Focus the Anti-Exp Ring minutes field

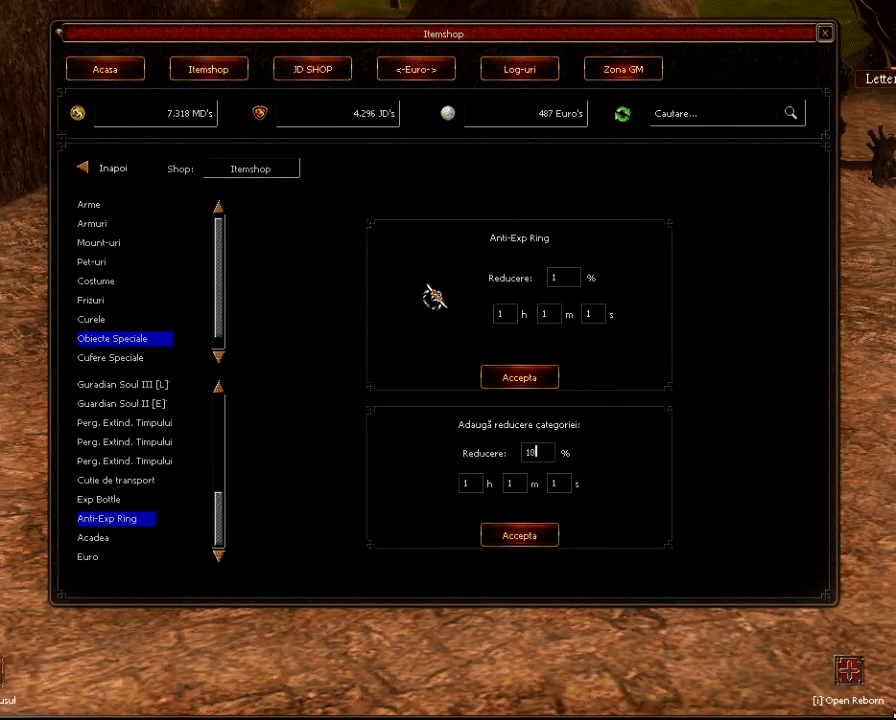pyautogui.click(x=549, y=314)
